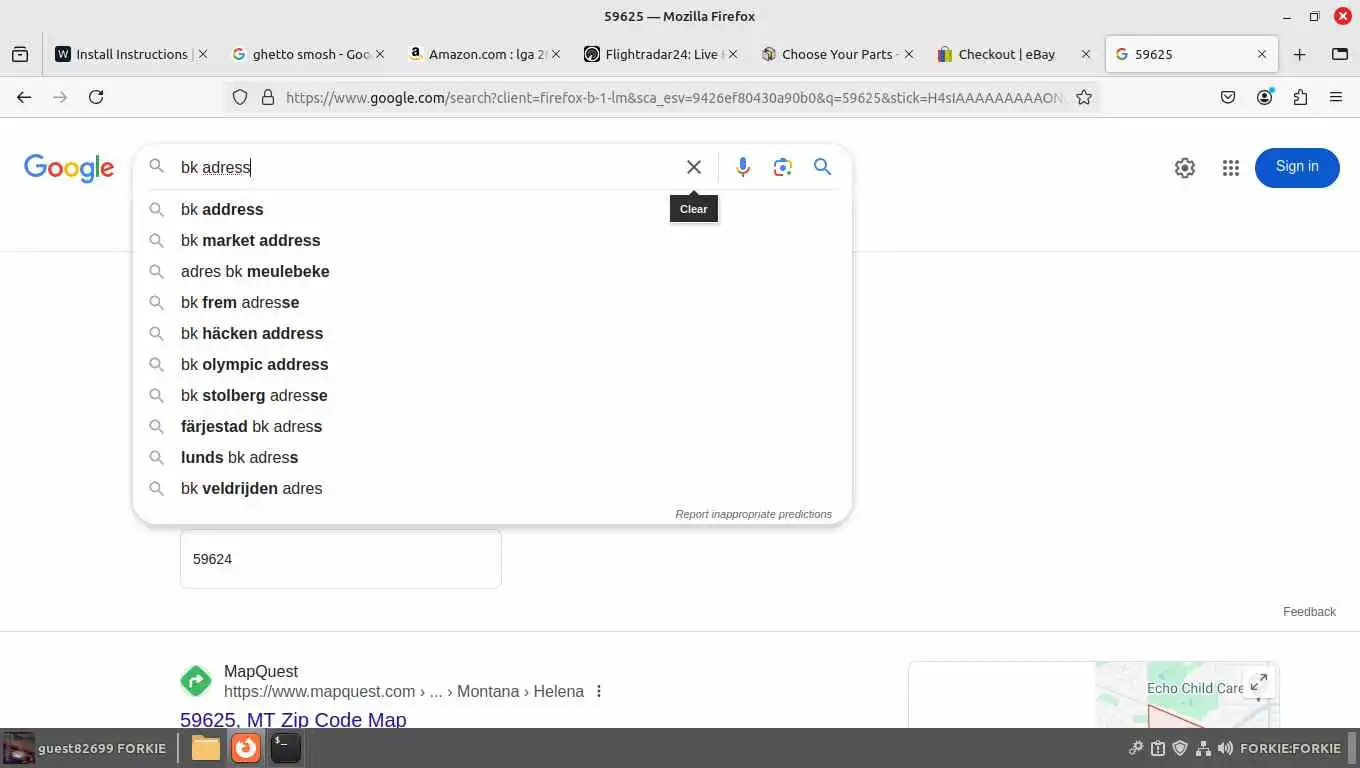Click the Firefox View icon
The width and height of the screenshot is (1360, 768).
tap(20, 54)
